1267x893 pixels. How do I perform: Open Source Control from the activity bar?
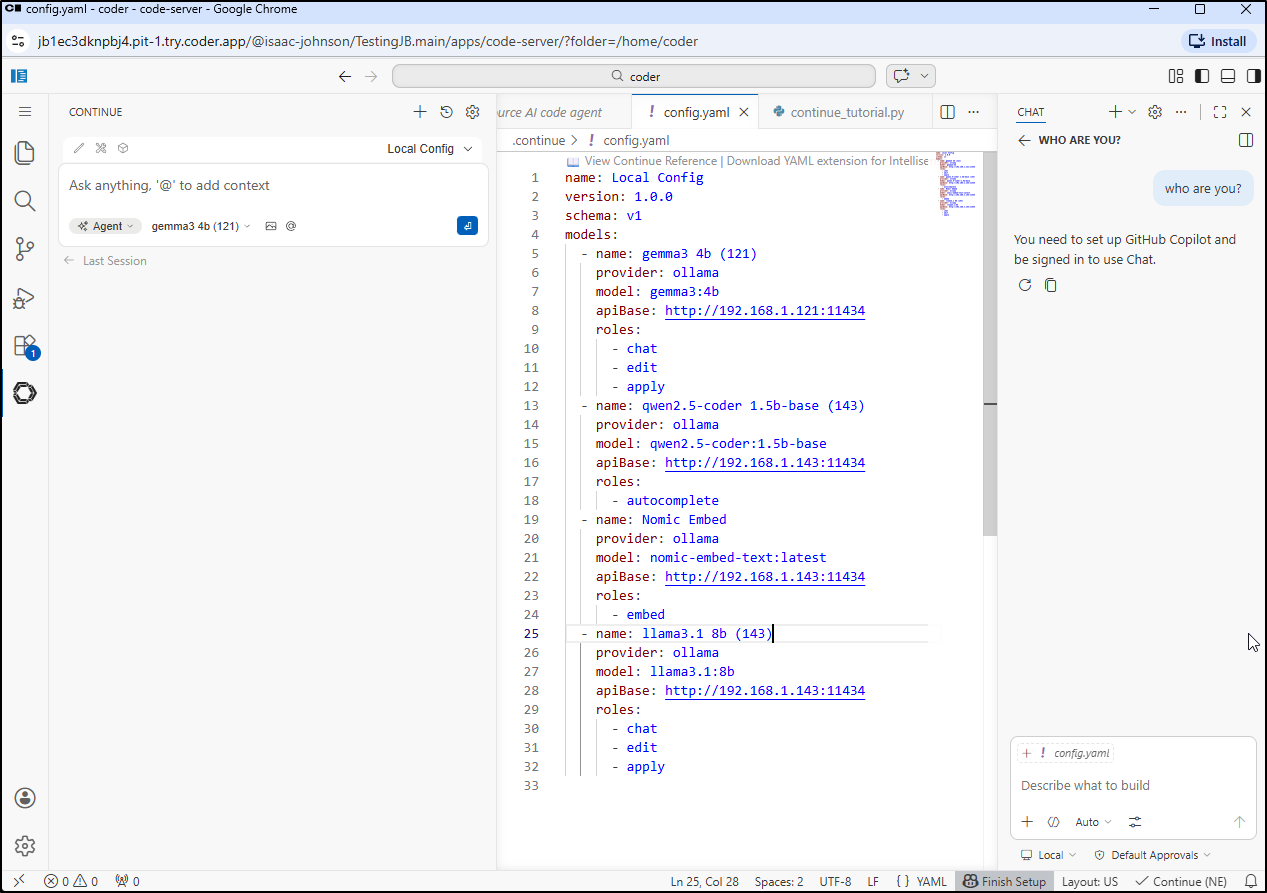24,249
